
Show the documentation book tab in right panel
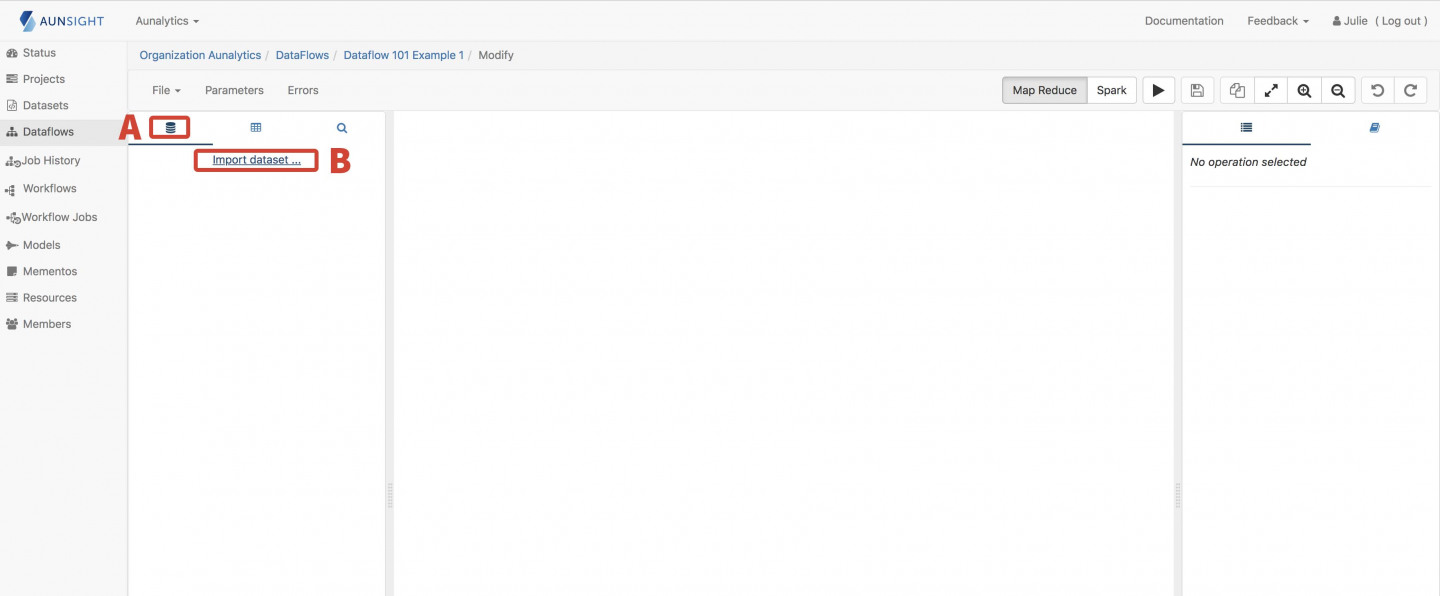(1374, 128)
